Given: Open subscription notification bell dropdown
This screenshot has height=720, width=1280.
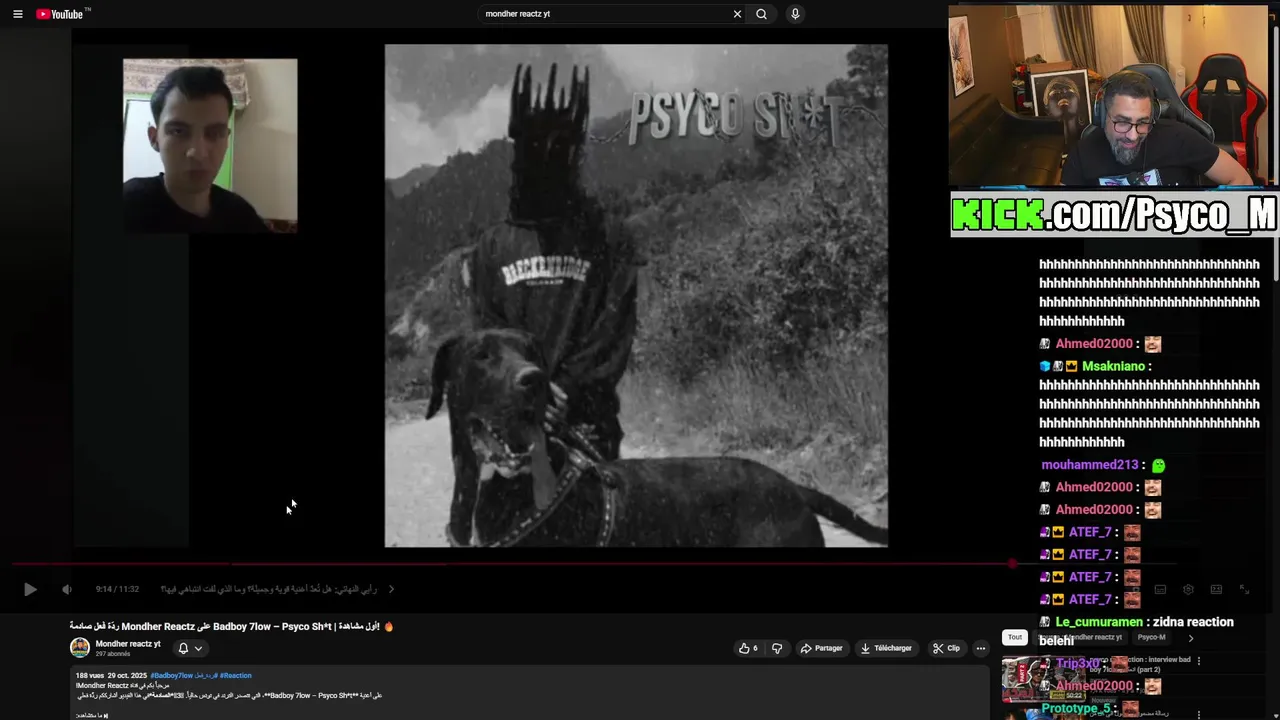Looking at the screenshot, I should point(190,648).
